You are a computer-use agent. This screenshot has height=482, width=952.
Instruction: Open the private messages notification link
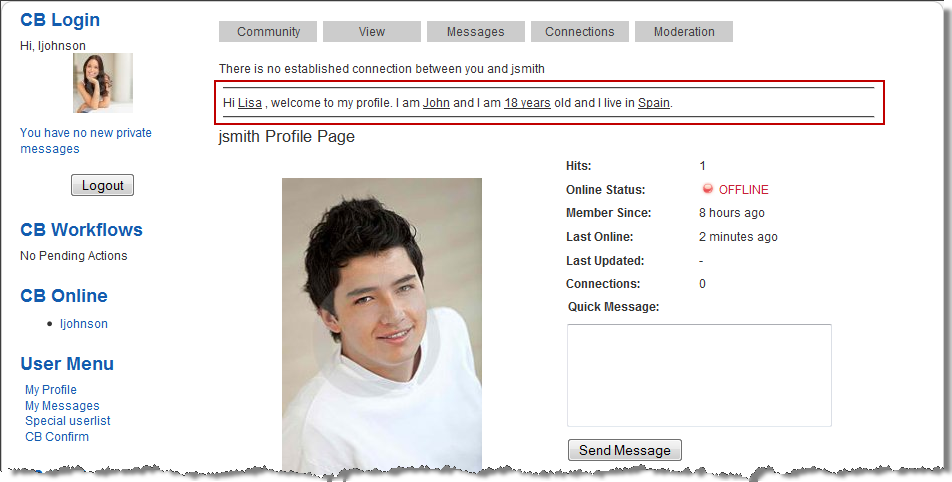[86, 141]
